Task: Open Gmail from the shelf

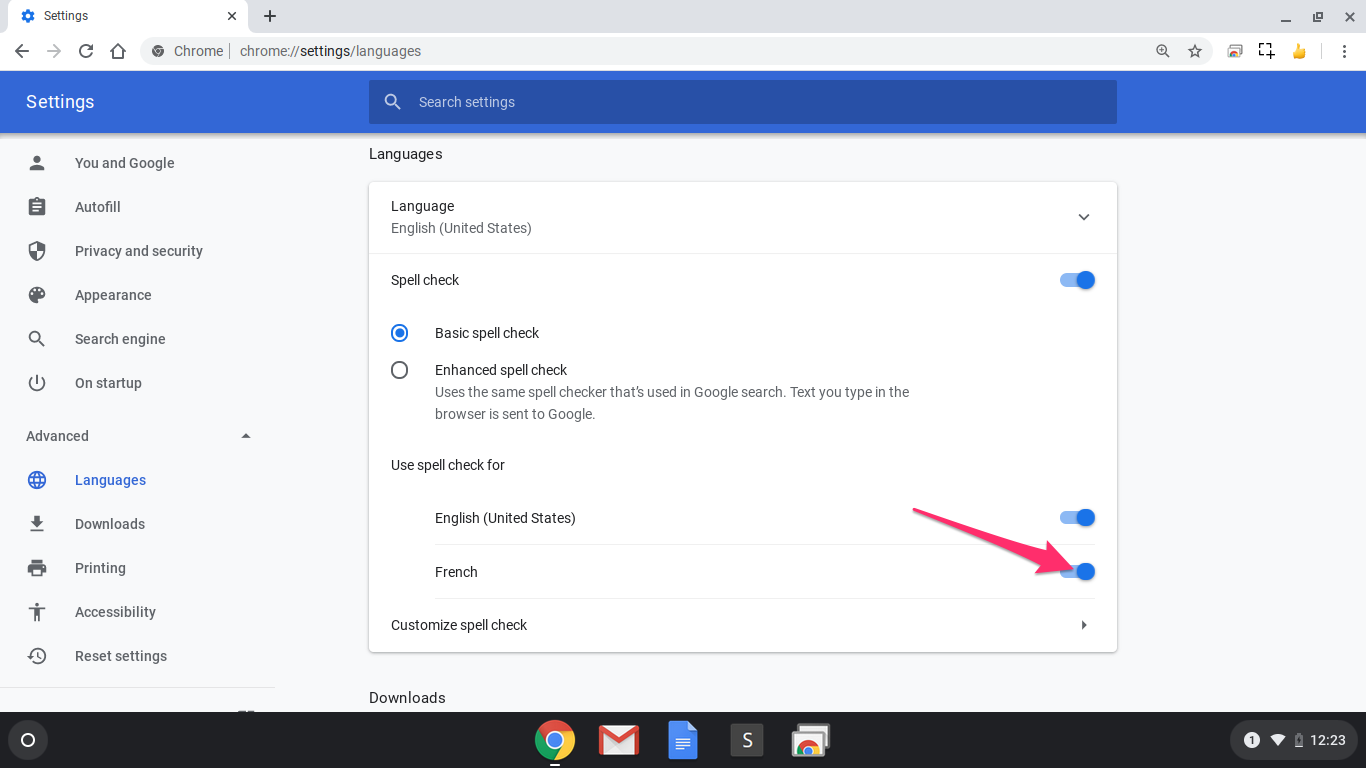Action: pos(619,740)
